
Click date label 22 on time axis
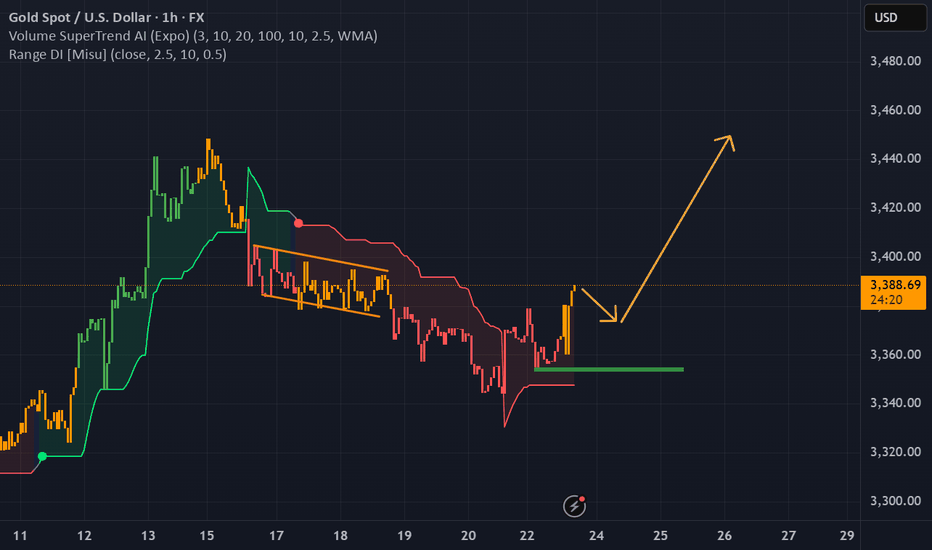[x=527, y=536]
